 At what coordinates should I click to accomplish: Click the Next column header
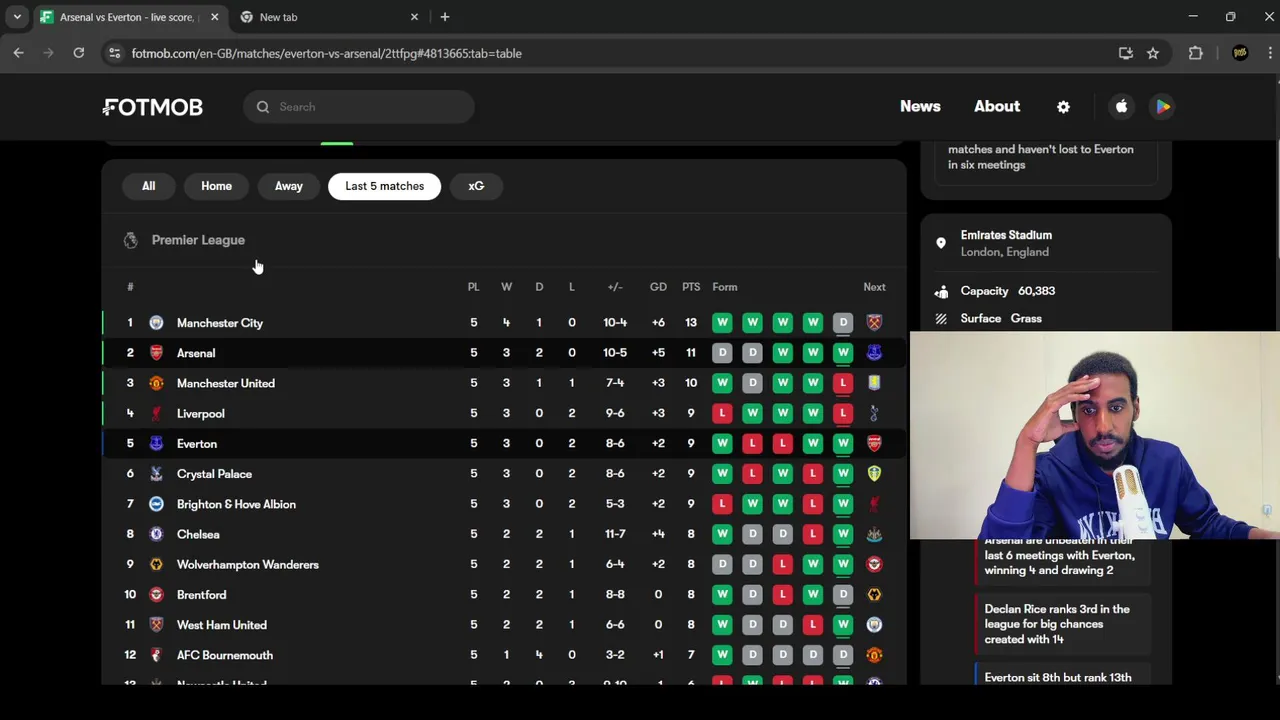tap(874, 287)
